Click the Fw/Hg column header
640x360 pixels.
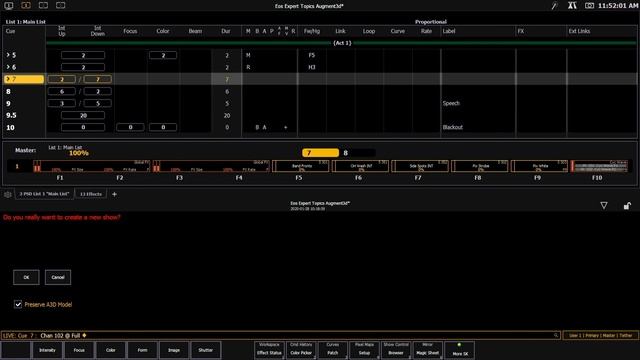tap(312, 31)
